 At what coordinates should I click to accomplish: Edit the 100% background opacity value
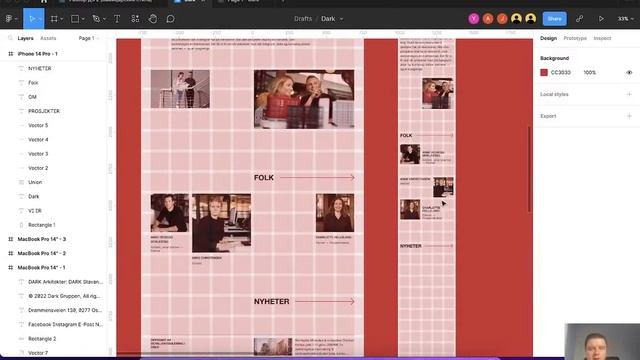(589, 72)
